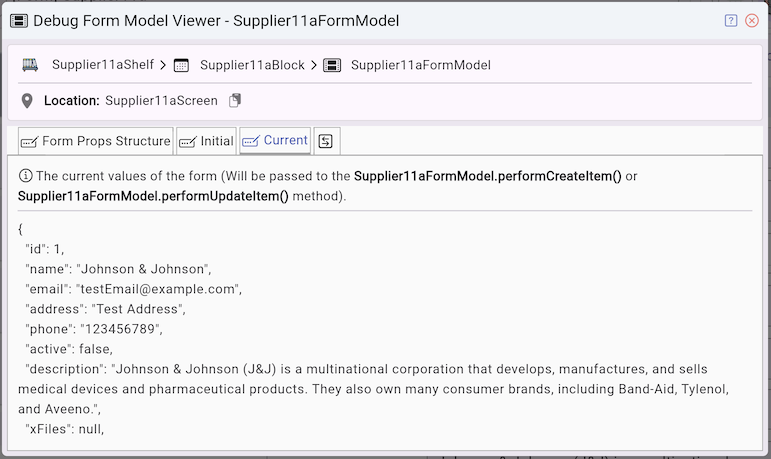The height and width of the screenshot is (459, 771).
Task: Open the help icon in title bar
Action: [731, 20]
